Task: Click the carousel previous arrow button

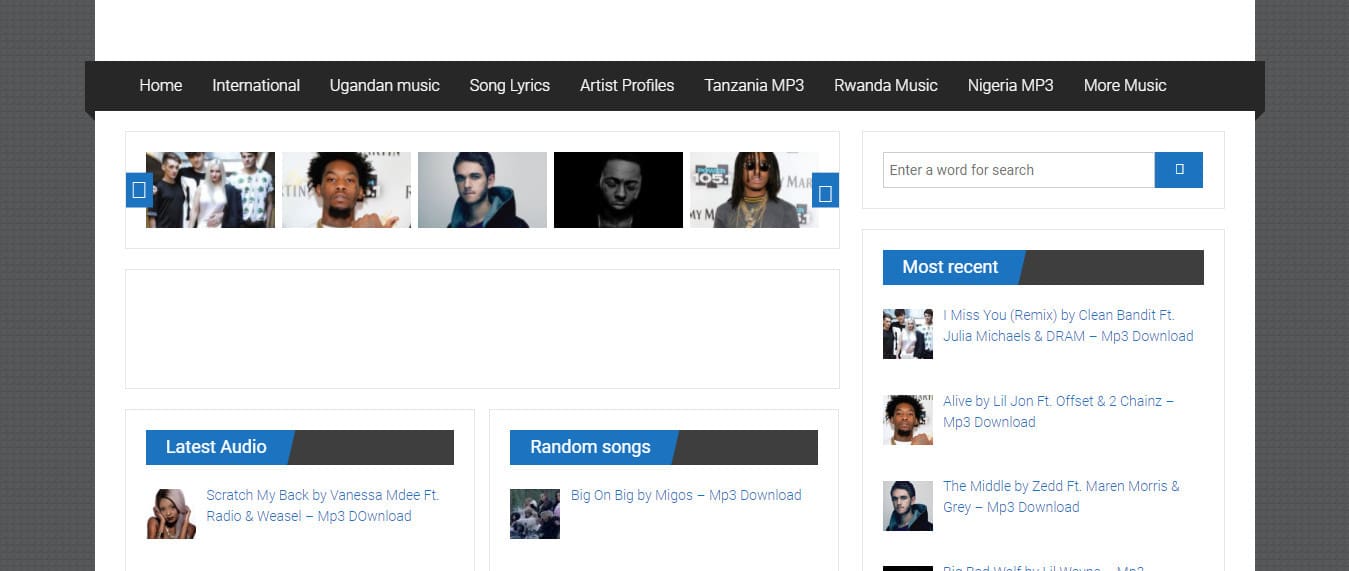Action: (138, 190)
